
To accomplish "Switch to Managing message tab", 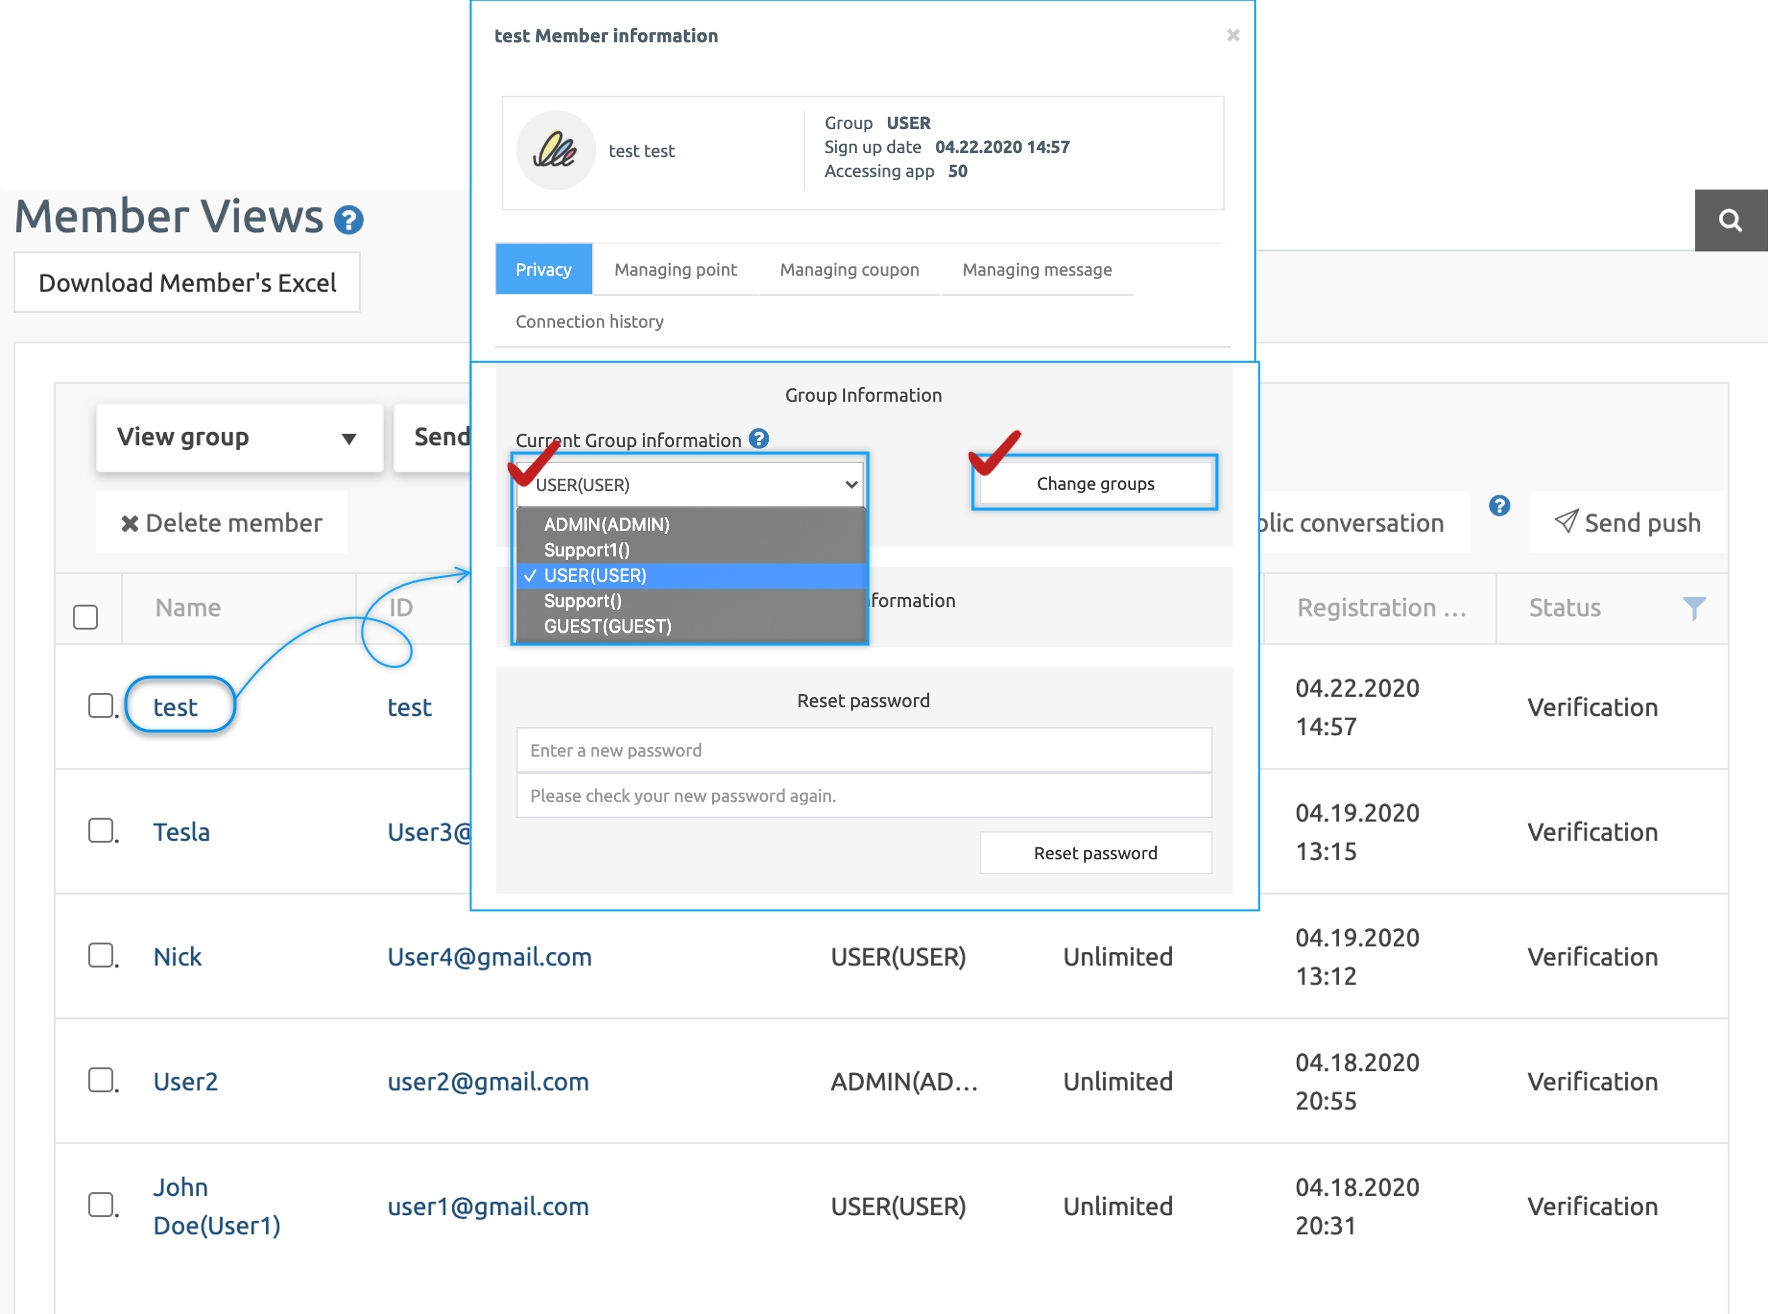I will point(1037,270).
